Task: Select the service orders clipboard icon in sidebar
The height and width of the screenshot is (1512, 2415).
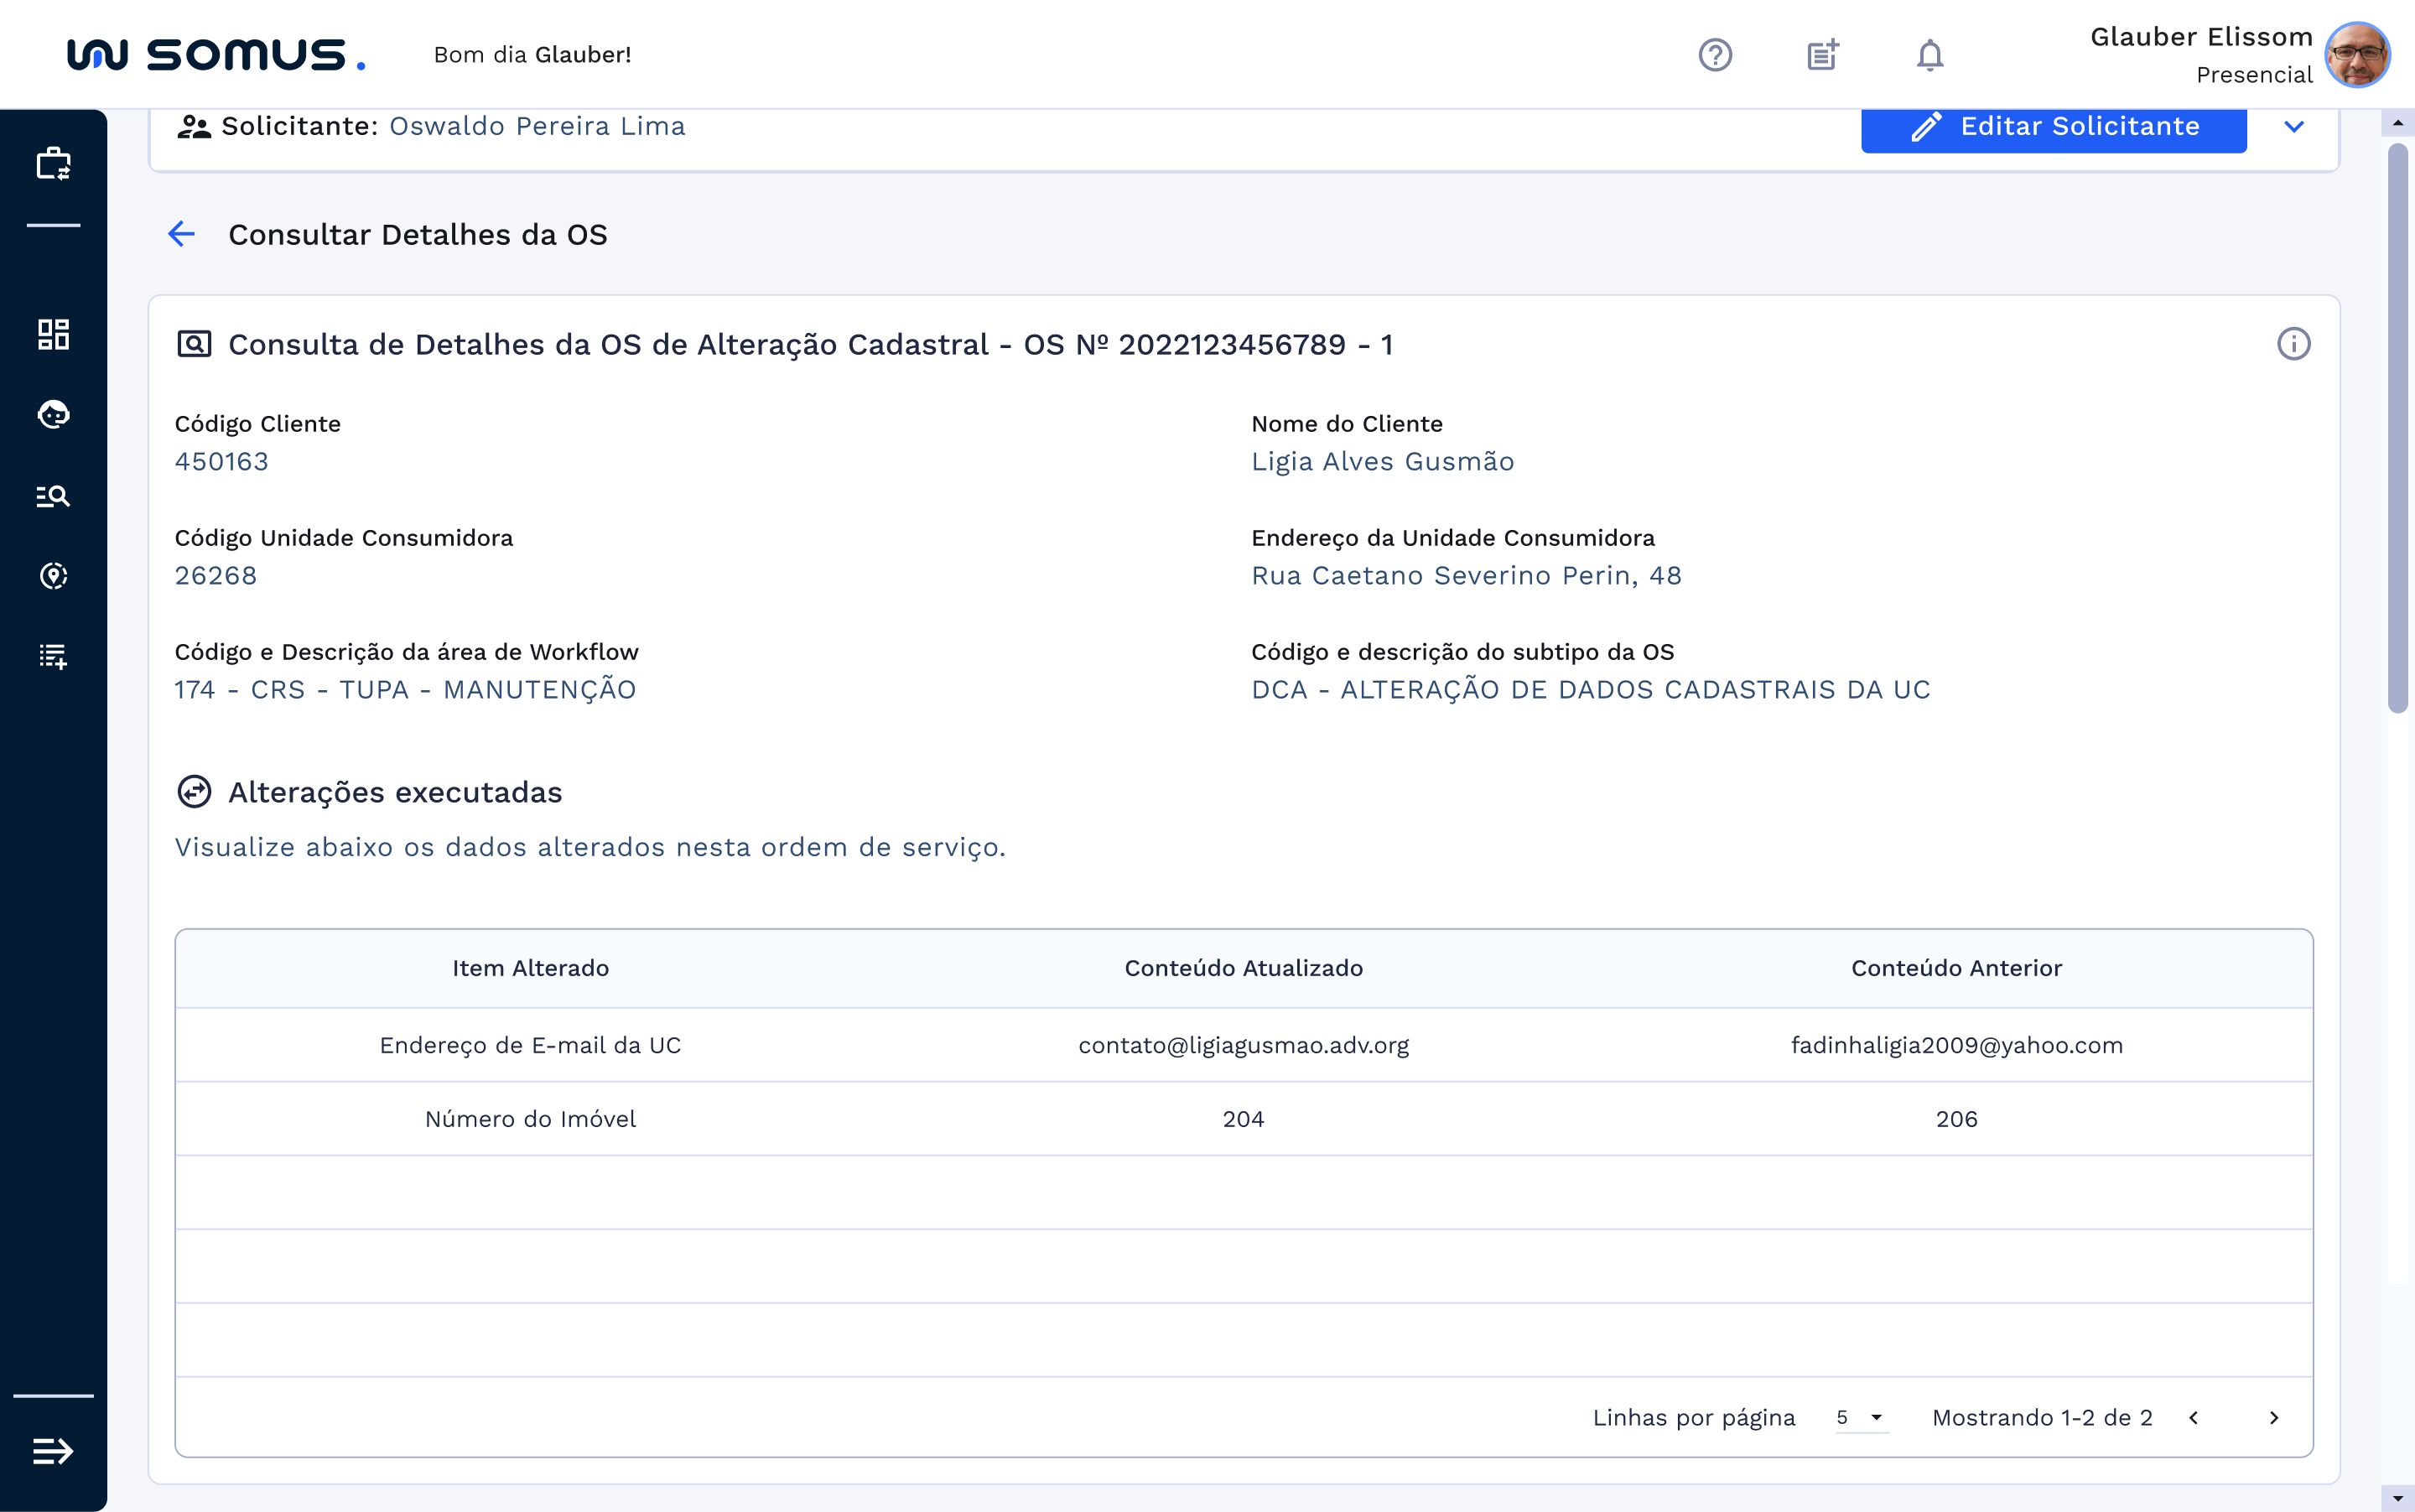Action: click(52, 163)
